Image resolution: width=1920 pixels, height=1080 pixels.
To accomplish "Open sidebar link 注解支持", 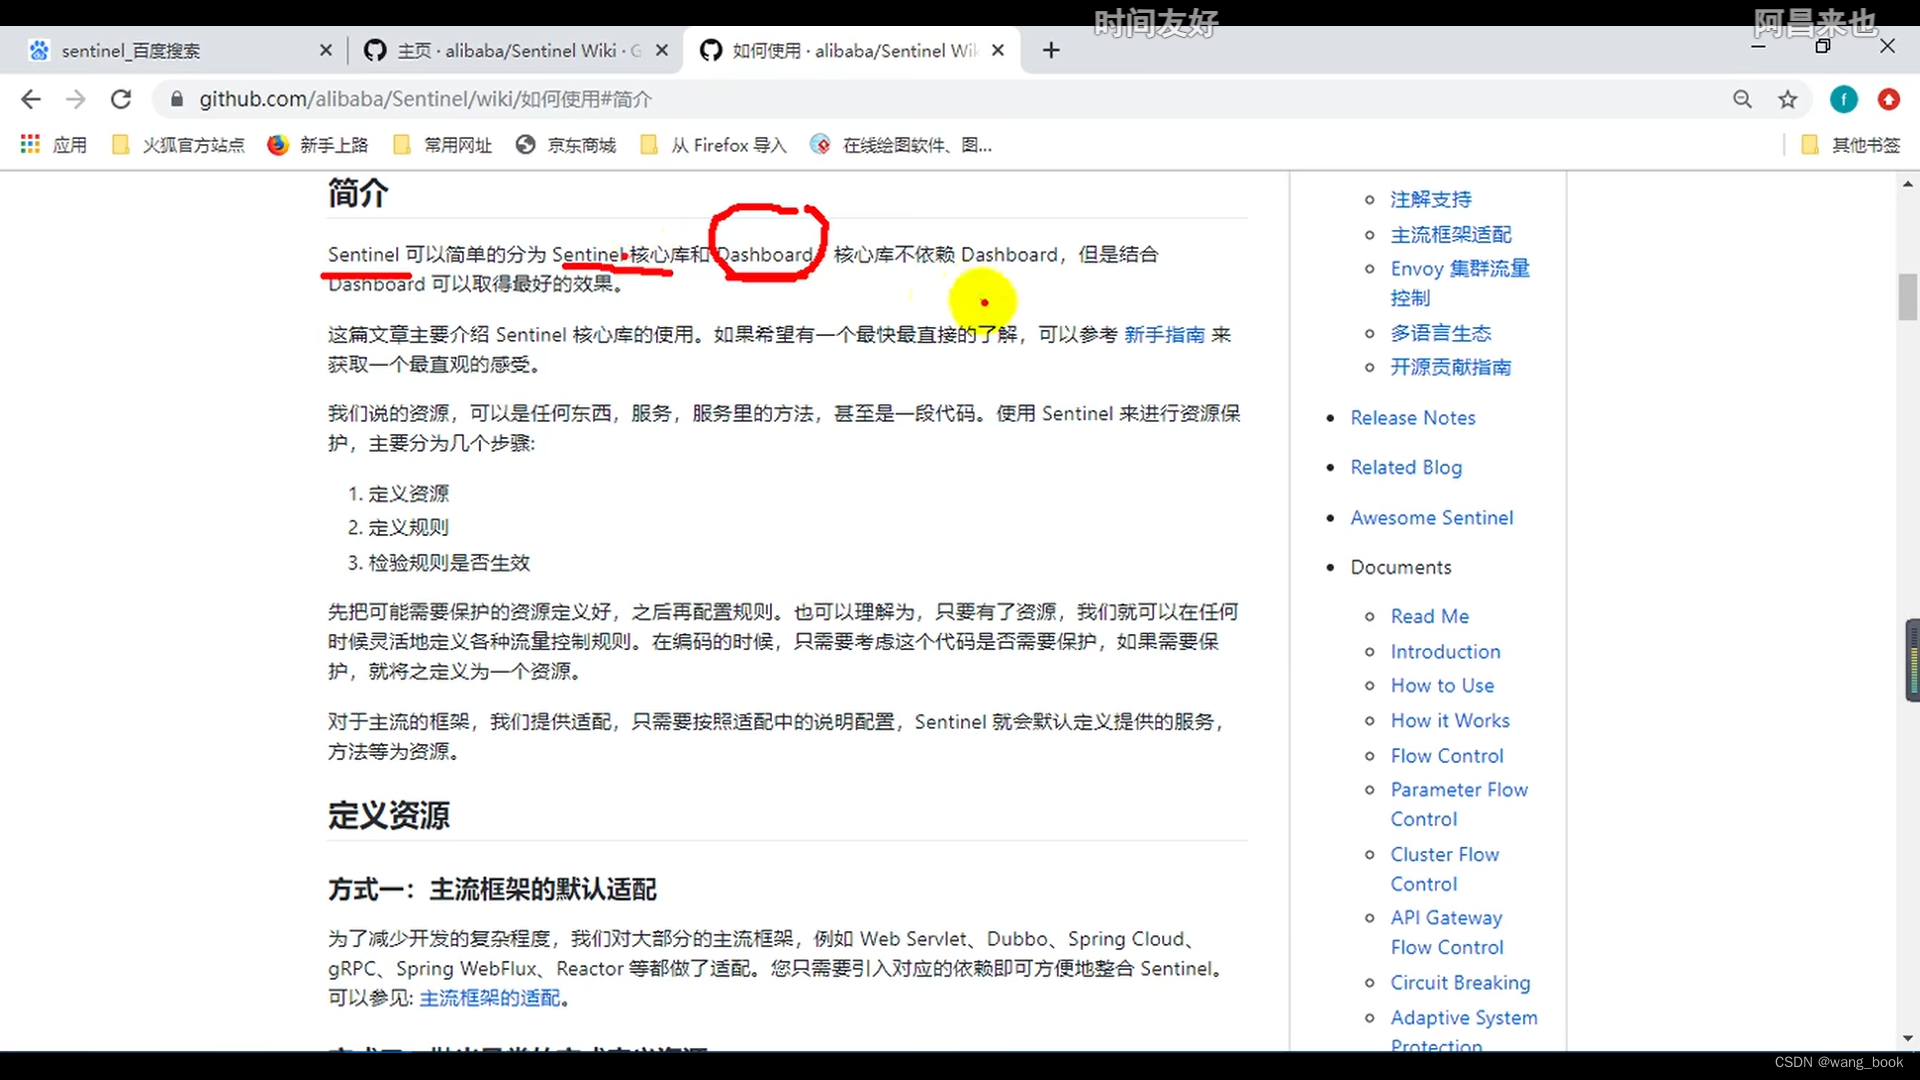I will pyautogui.click(x=1431, y=200).
